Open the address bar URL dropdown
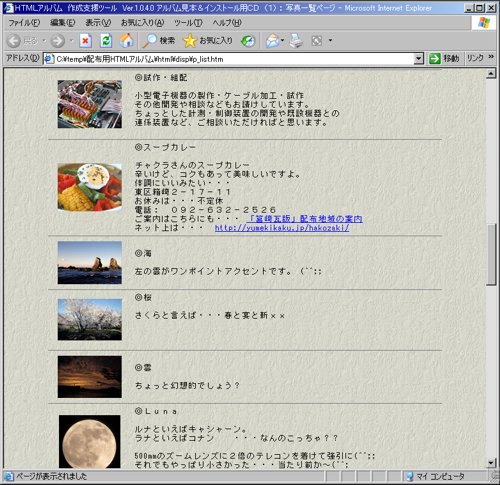 pos(419,59)
